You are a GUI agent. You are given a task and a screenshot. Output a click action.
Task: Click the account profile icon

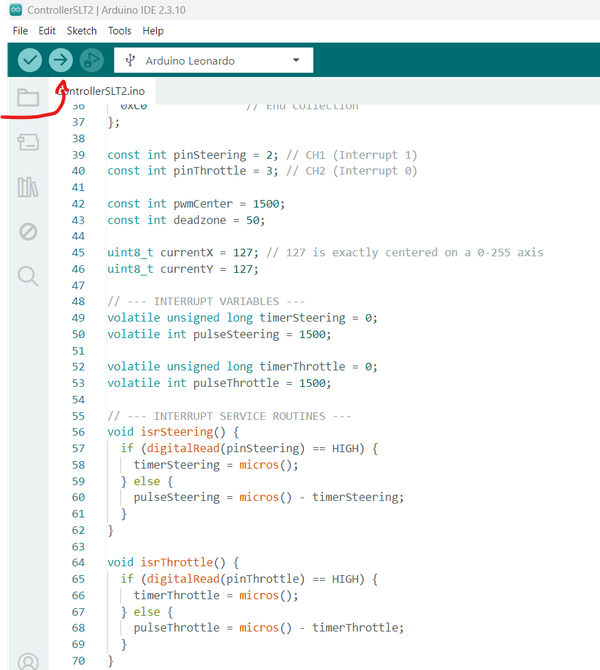click(28, 661)
